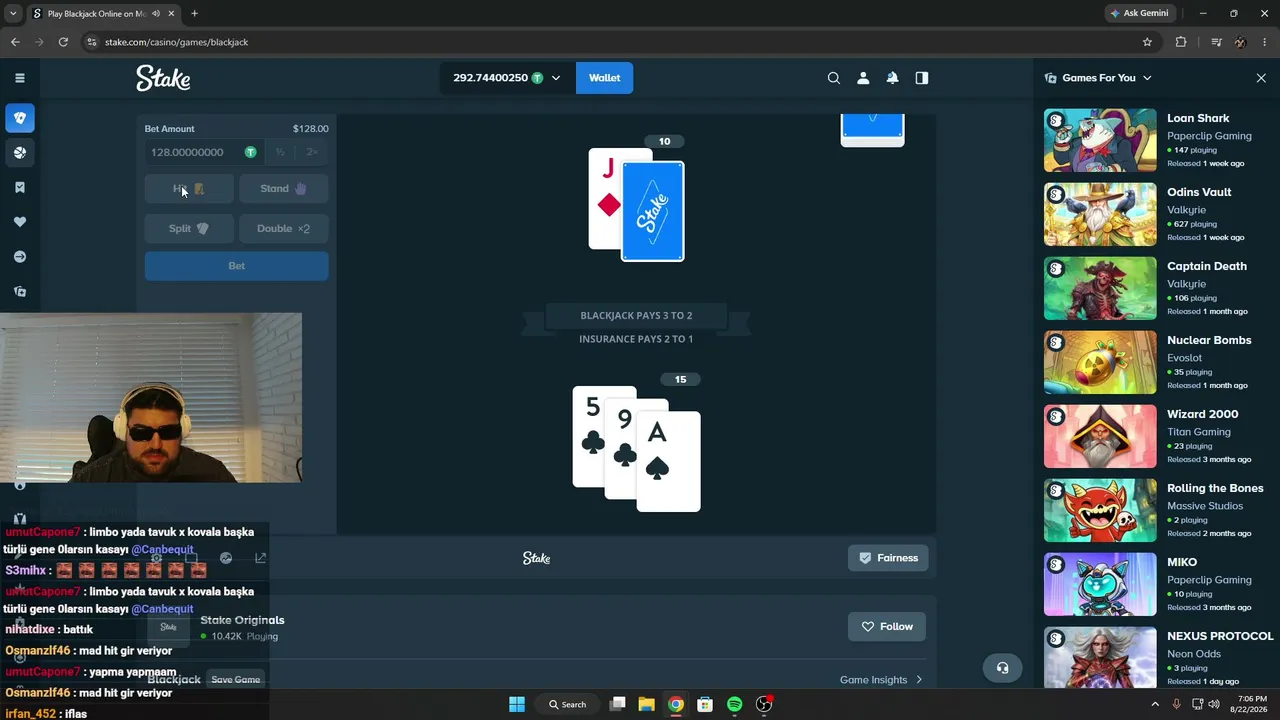Open Odins Vault game thumbnail
1280x720 pixels.
point(1100,214)
